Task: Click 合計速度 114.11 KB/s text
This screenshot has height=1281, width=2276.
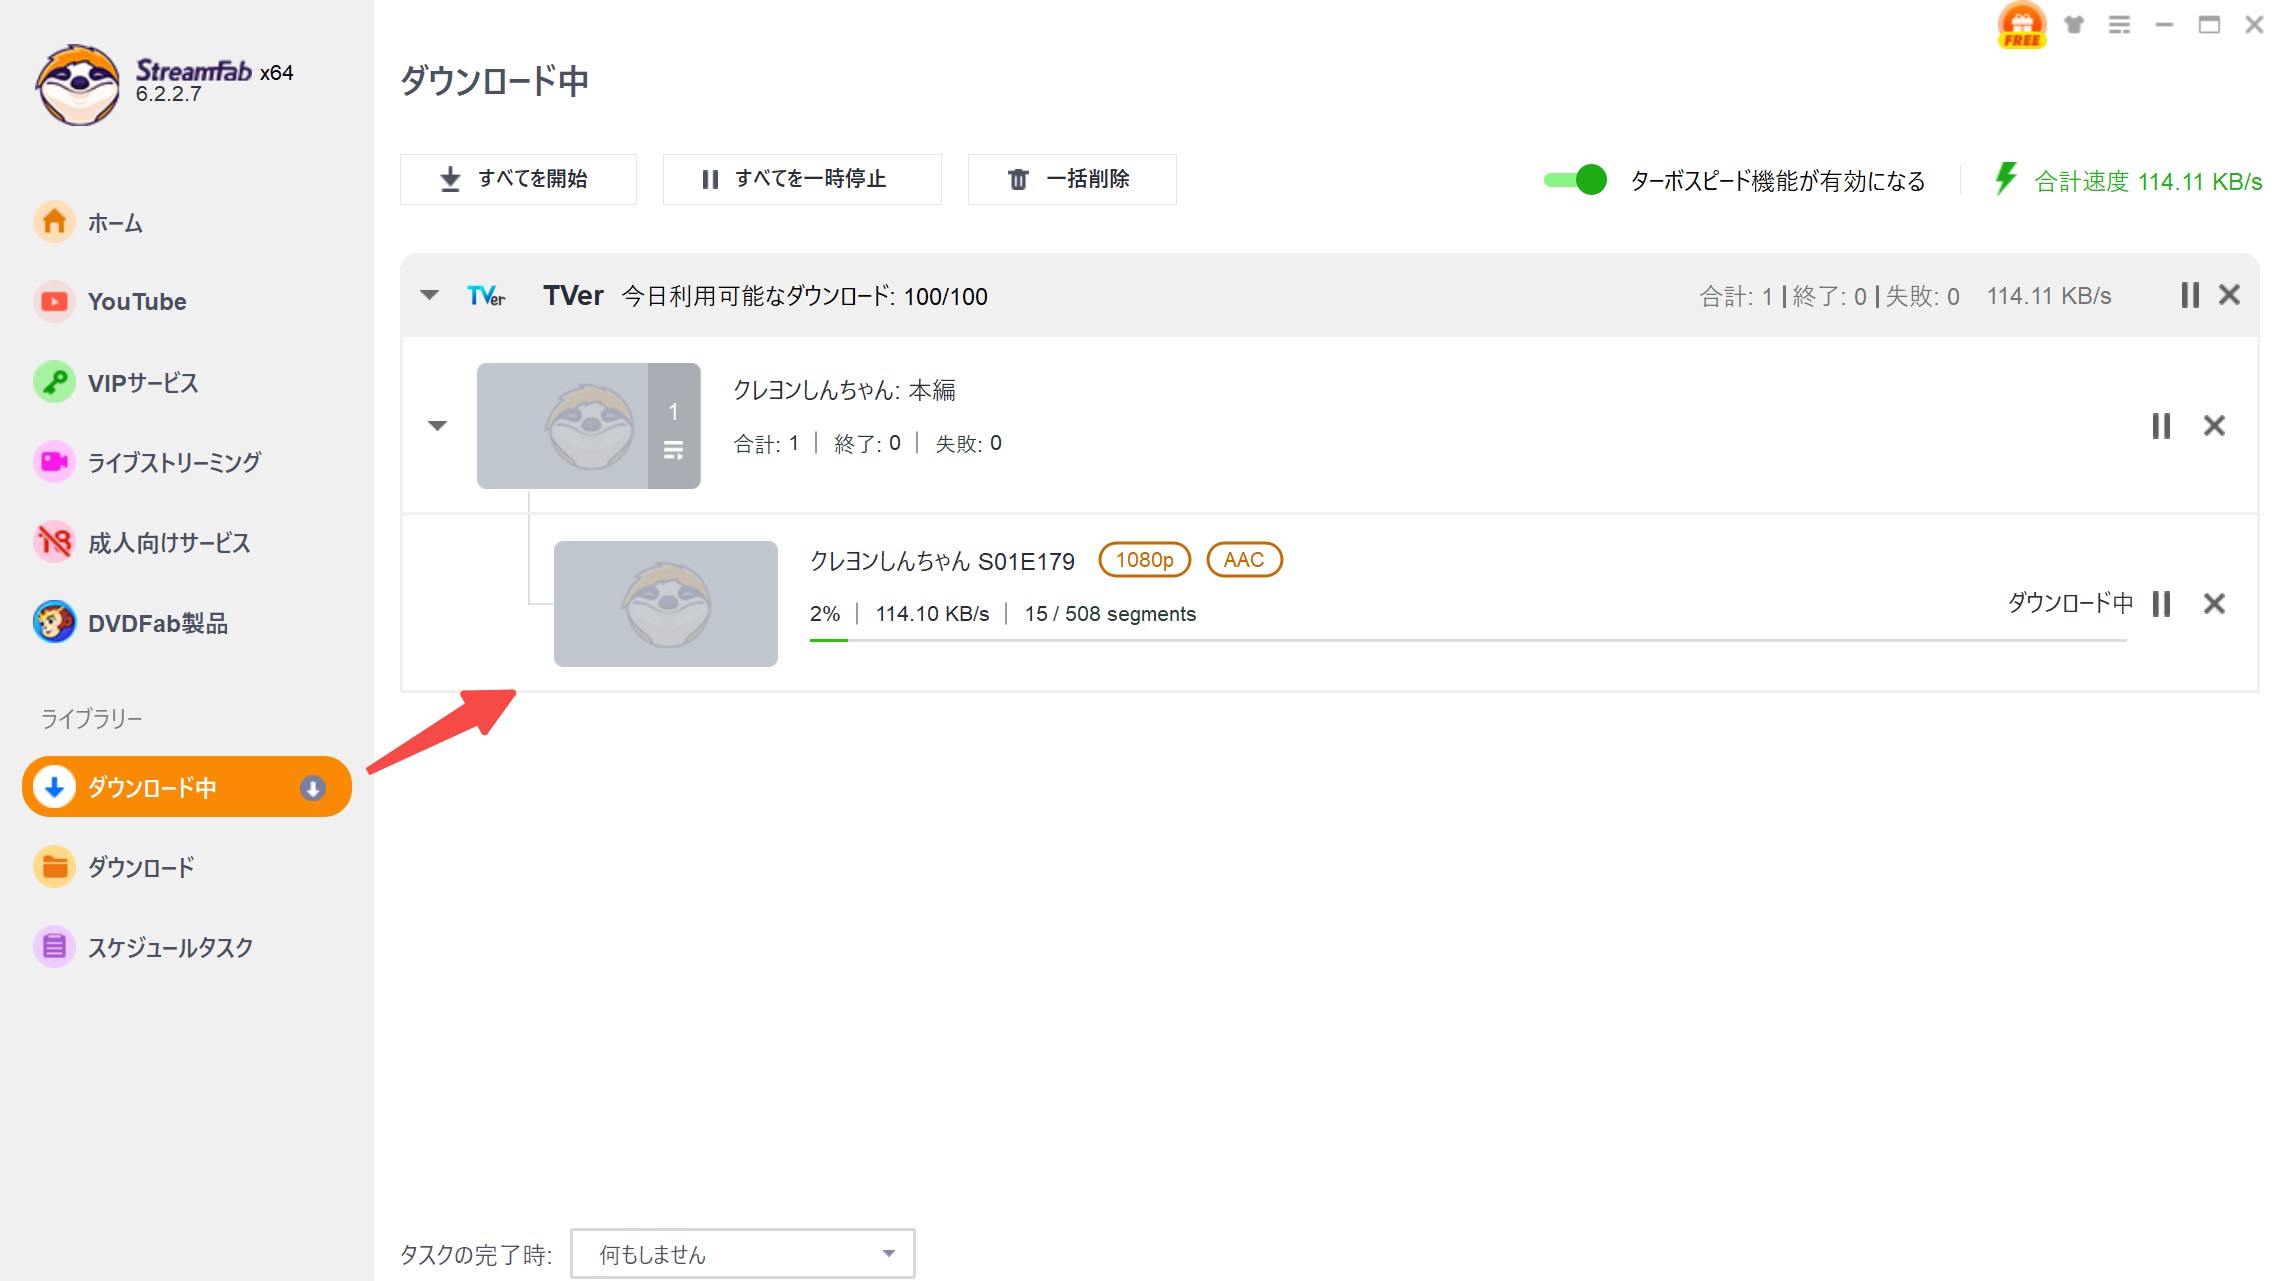Action: click(2148, 182)
